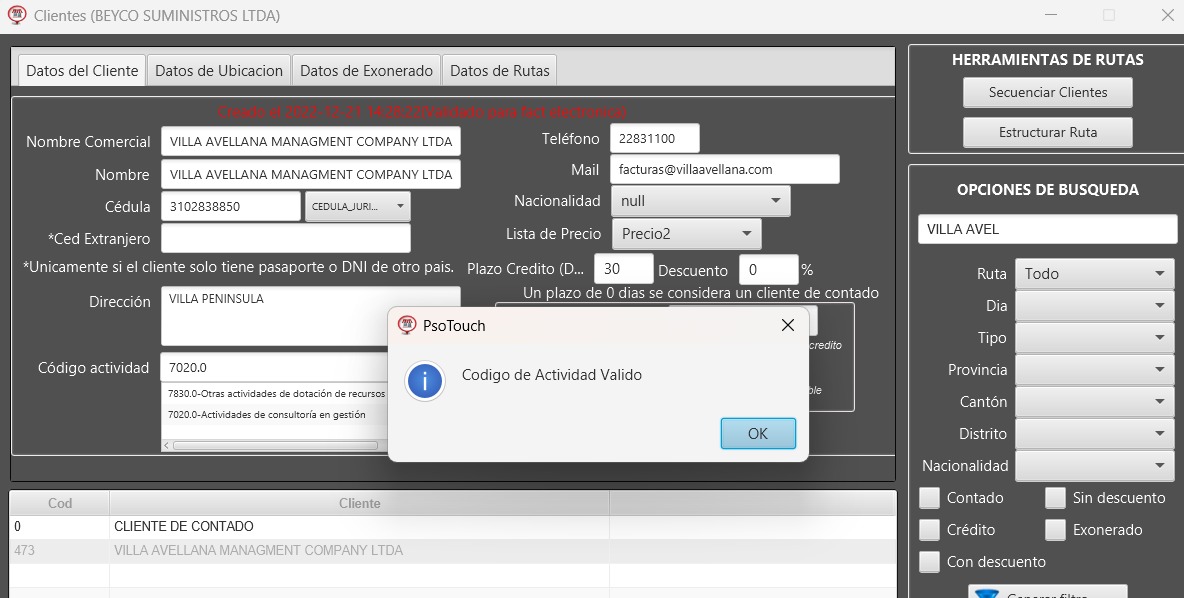
Task: Open the cédula type dropdown CEDULA_JURI
Action: click(x=358, y=207)
